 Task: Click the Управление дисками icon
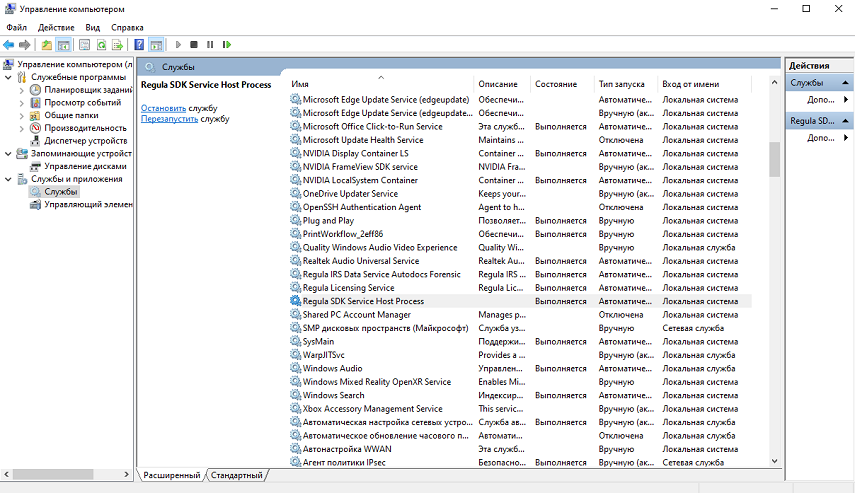coord(35,166)
